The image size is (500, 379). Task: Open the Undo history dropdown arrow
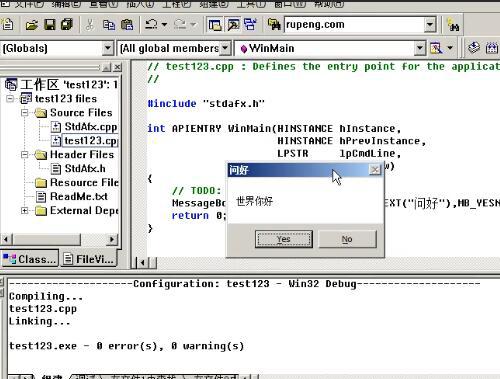pyautogui.click(x=164, y=24)
